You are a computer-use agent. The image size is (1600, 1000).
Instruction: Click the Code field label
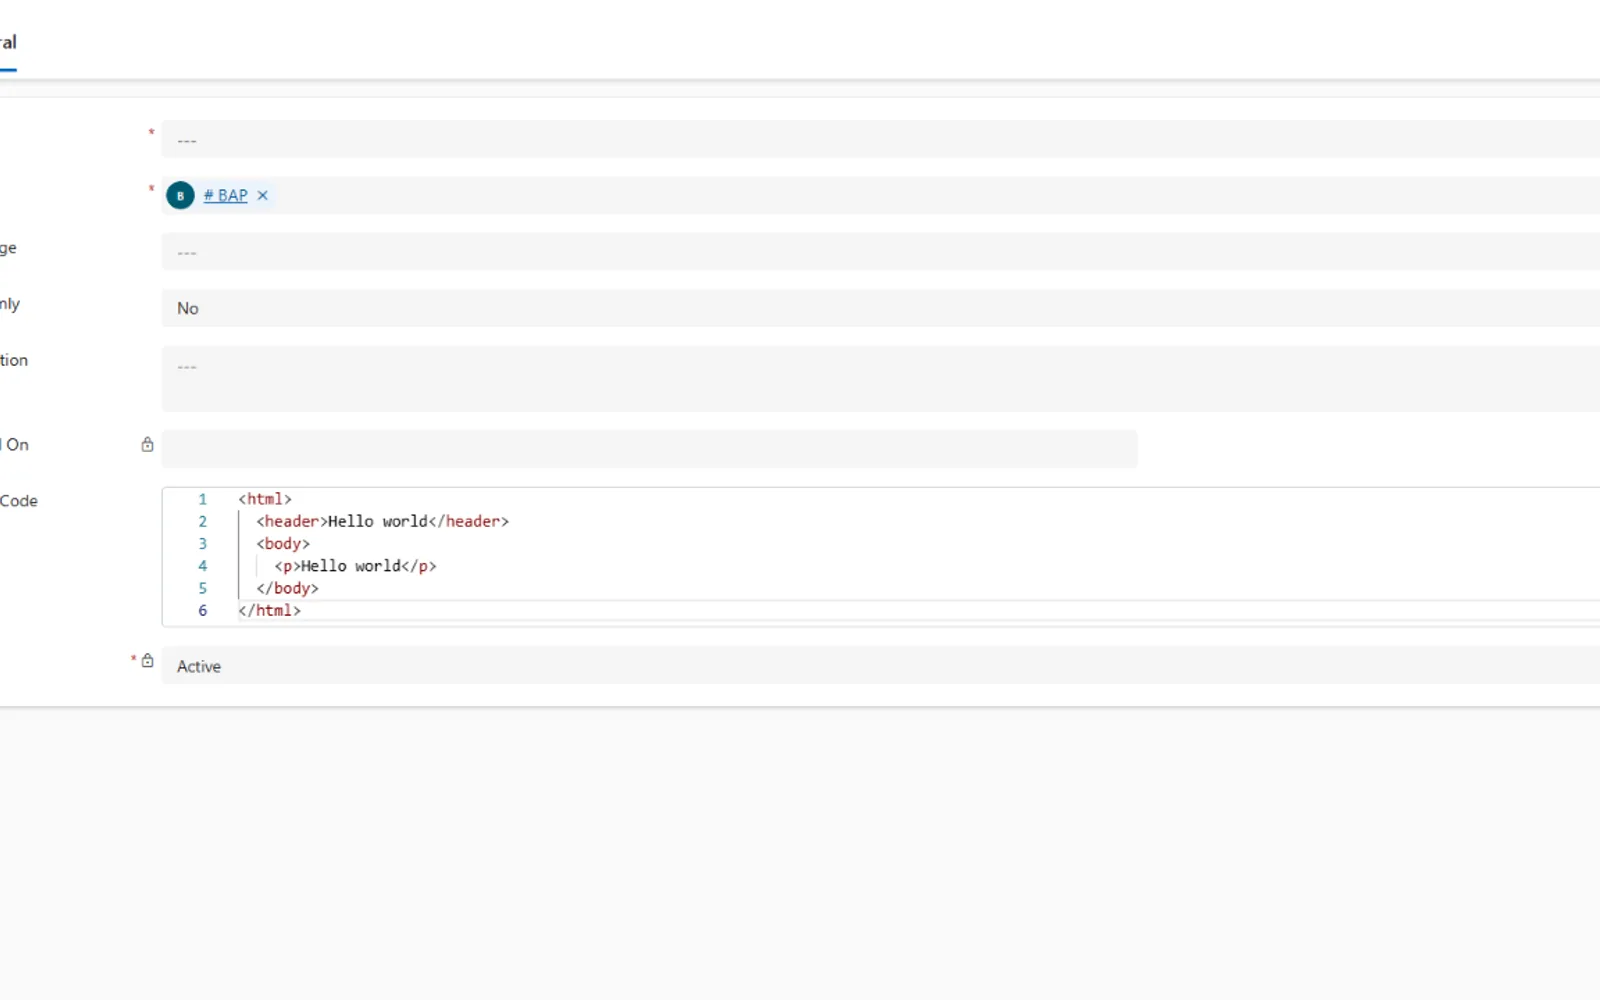pyautogui.click(x=19, y=501)
